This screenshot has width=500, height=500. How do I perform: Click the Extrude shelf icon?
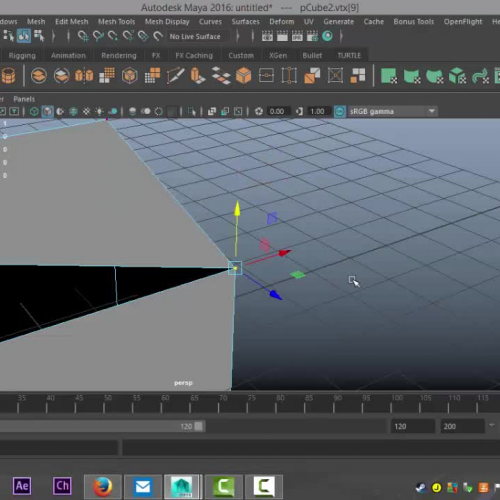pyautogui.click(x=198, y=76)
